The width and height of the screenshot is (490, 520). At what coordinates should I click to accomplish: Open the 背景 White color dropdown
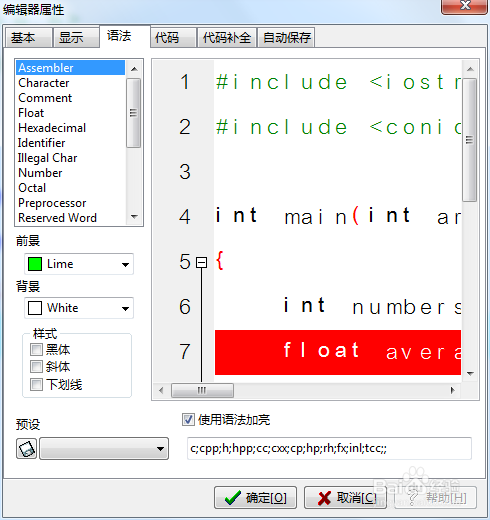coord(125,308)
